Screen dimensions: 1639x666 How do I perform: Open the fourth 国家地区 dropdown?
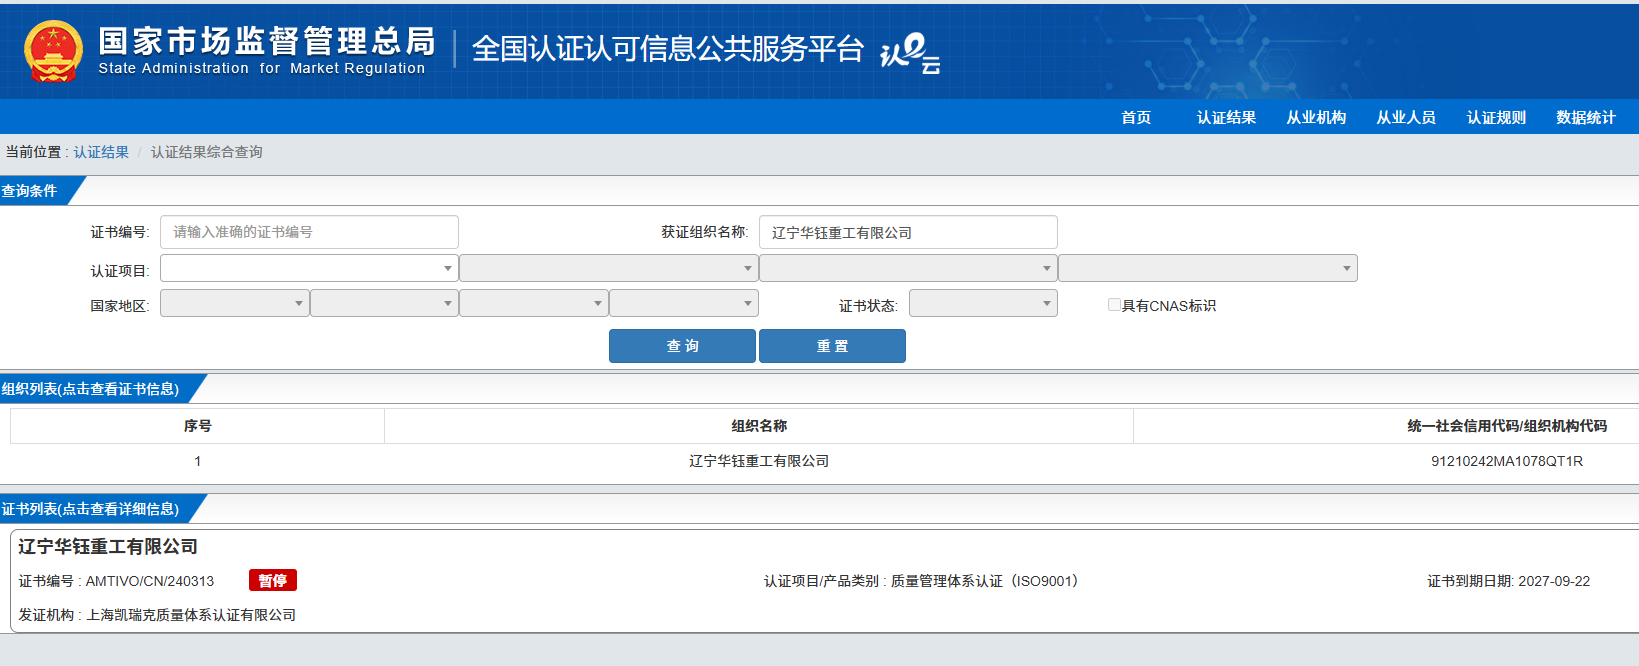click(684, 303)
